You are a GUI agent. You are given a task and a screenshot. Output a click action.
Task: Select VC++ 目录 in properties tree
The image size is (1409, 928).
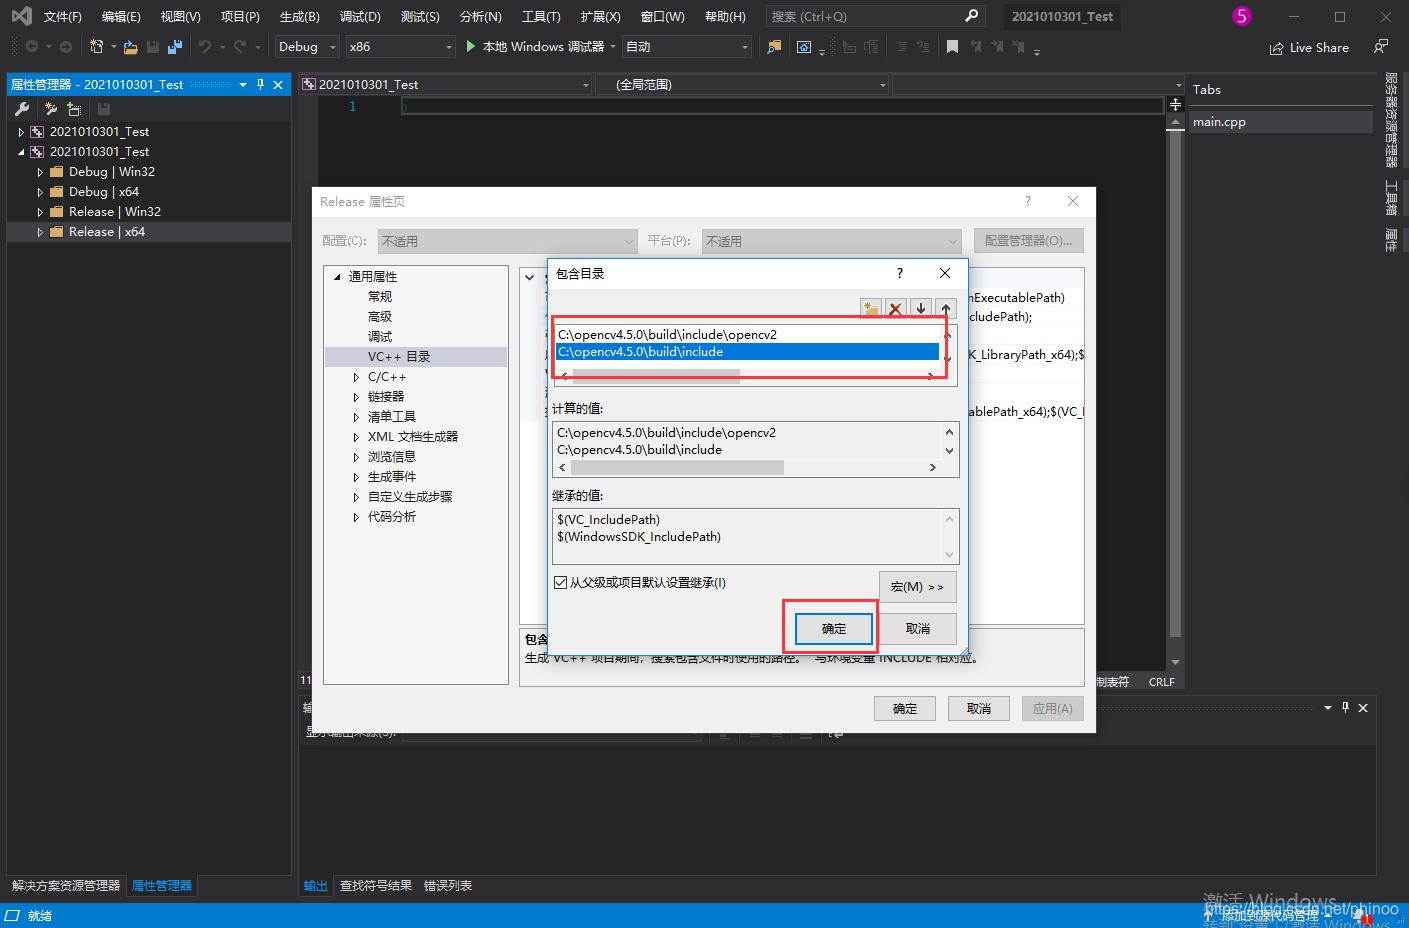pos(416,357)
